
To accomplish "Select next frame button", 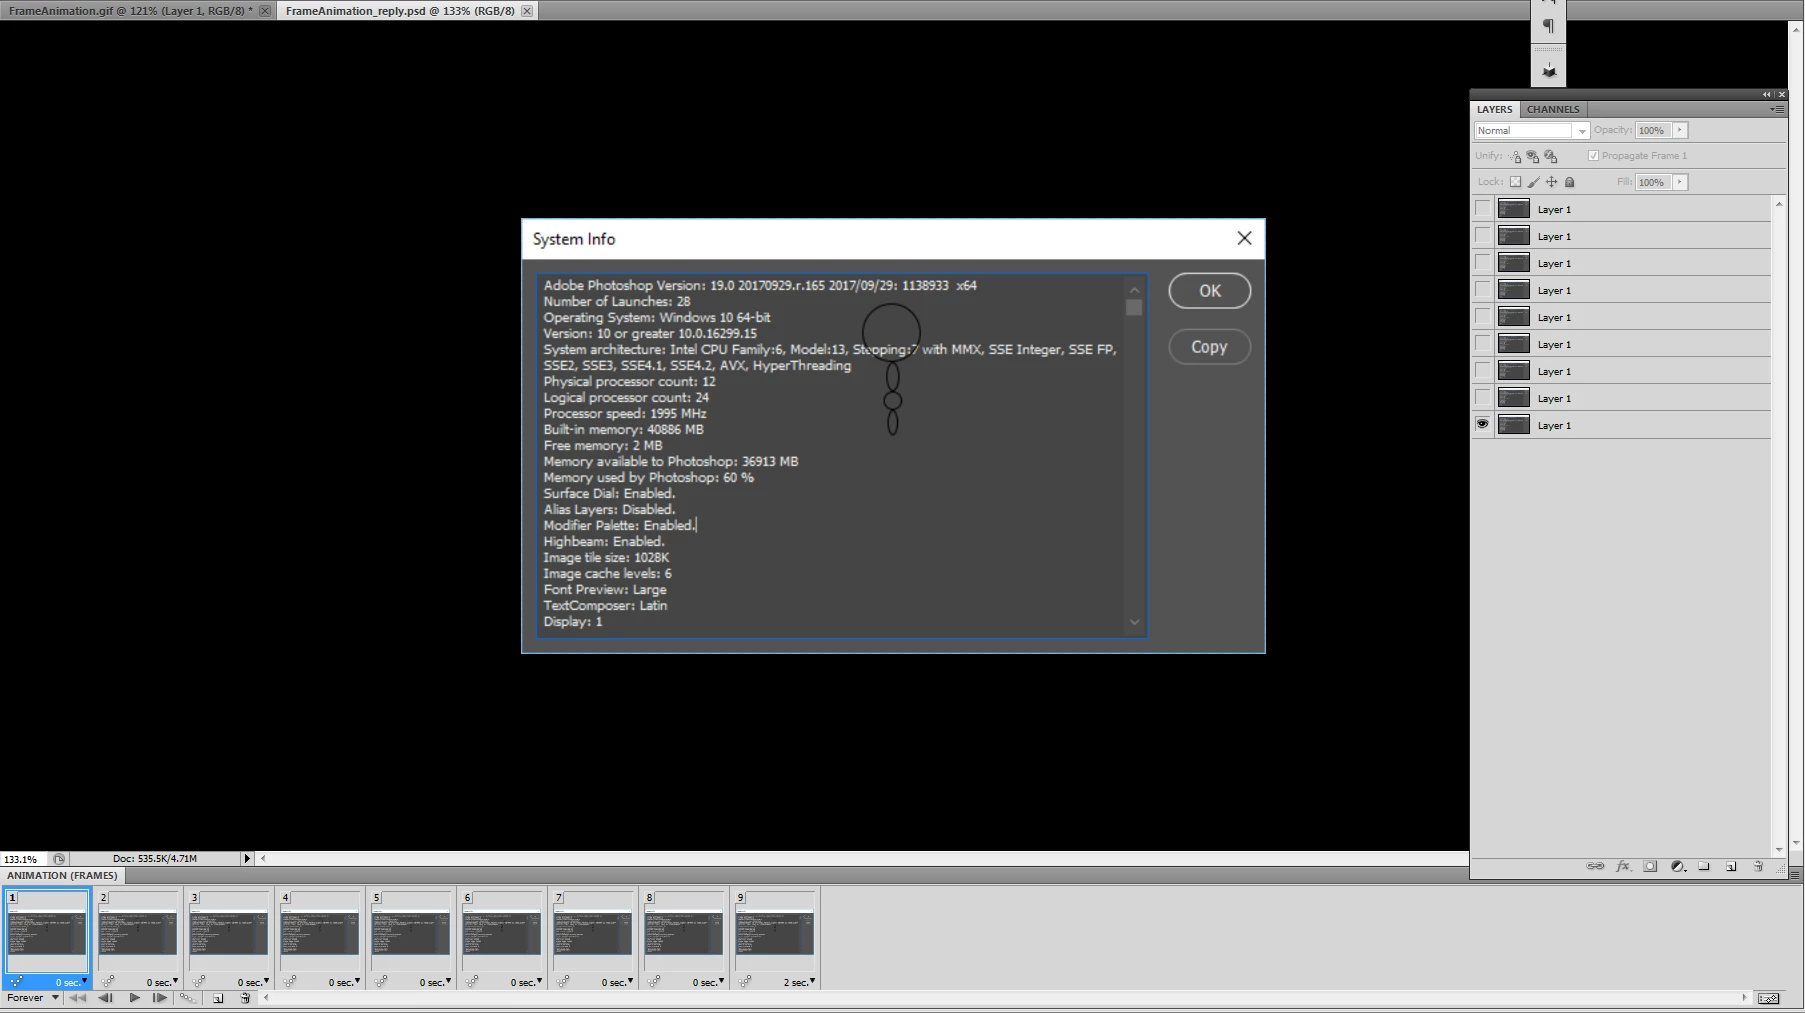I will (x=160, y=998).
